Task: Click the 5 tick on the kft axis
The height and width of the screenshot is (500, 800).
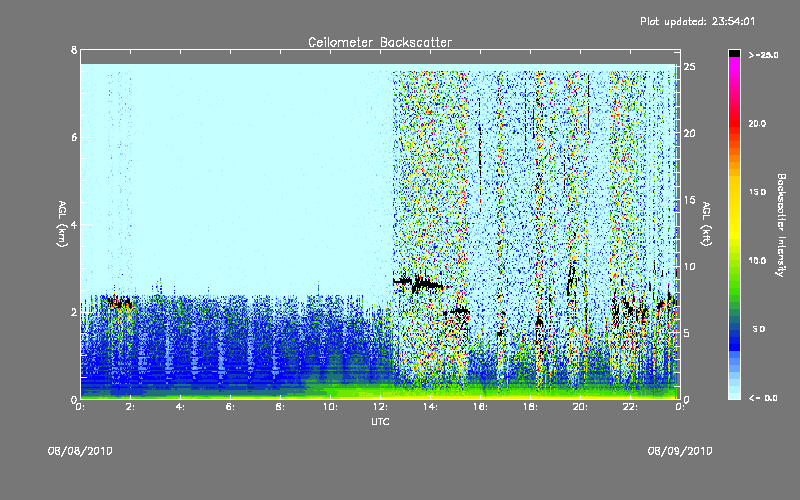Action: click(x=687, y=333)
